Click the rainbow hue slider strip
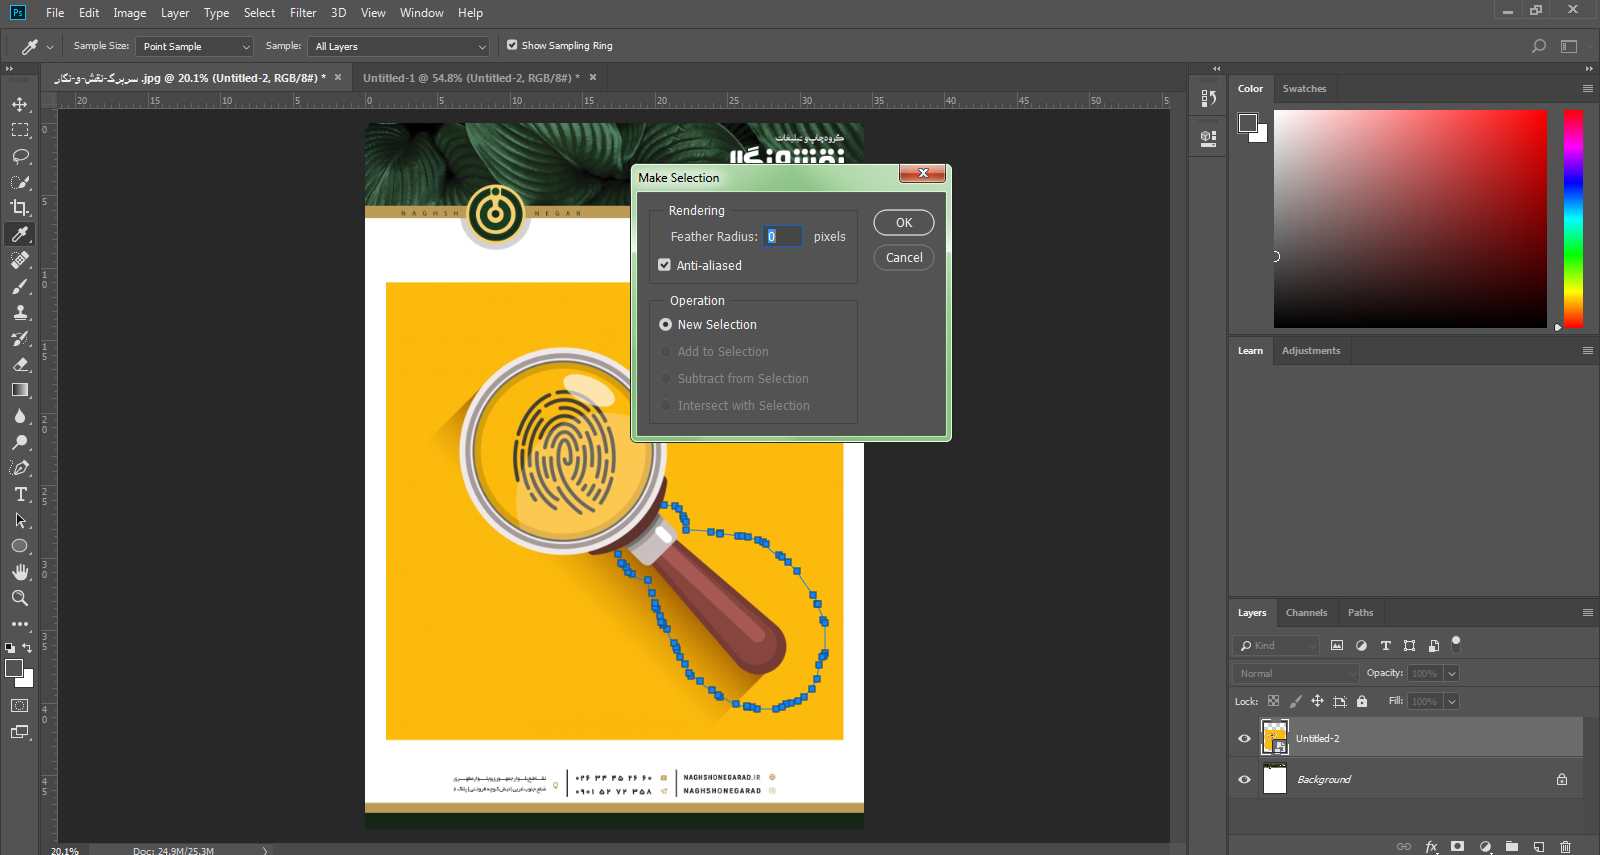 pos(1573,218)
